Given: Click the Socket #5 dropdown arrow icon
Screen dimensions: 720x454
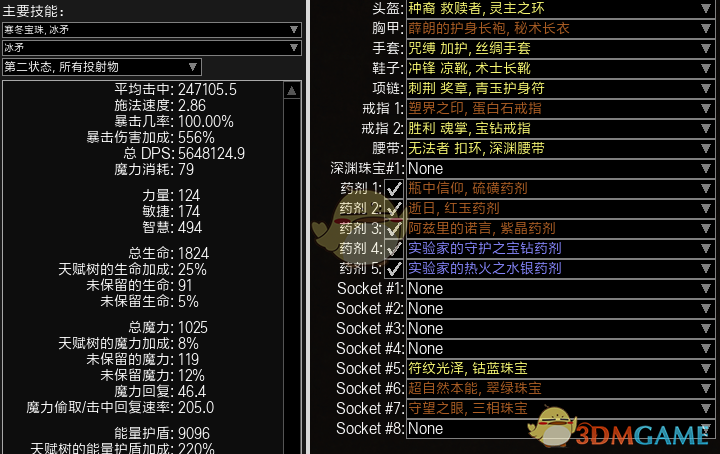Looking at the screenshot, I should [706, 368].
